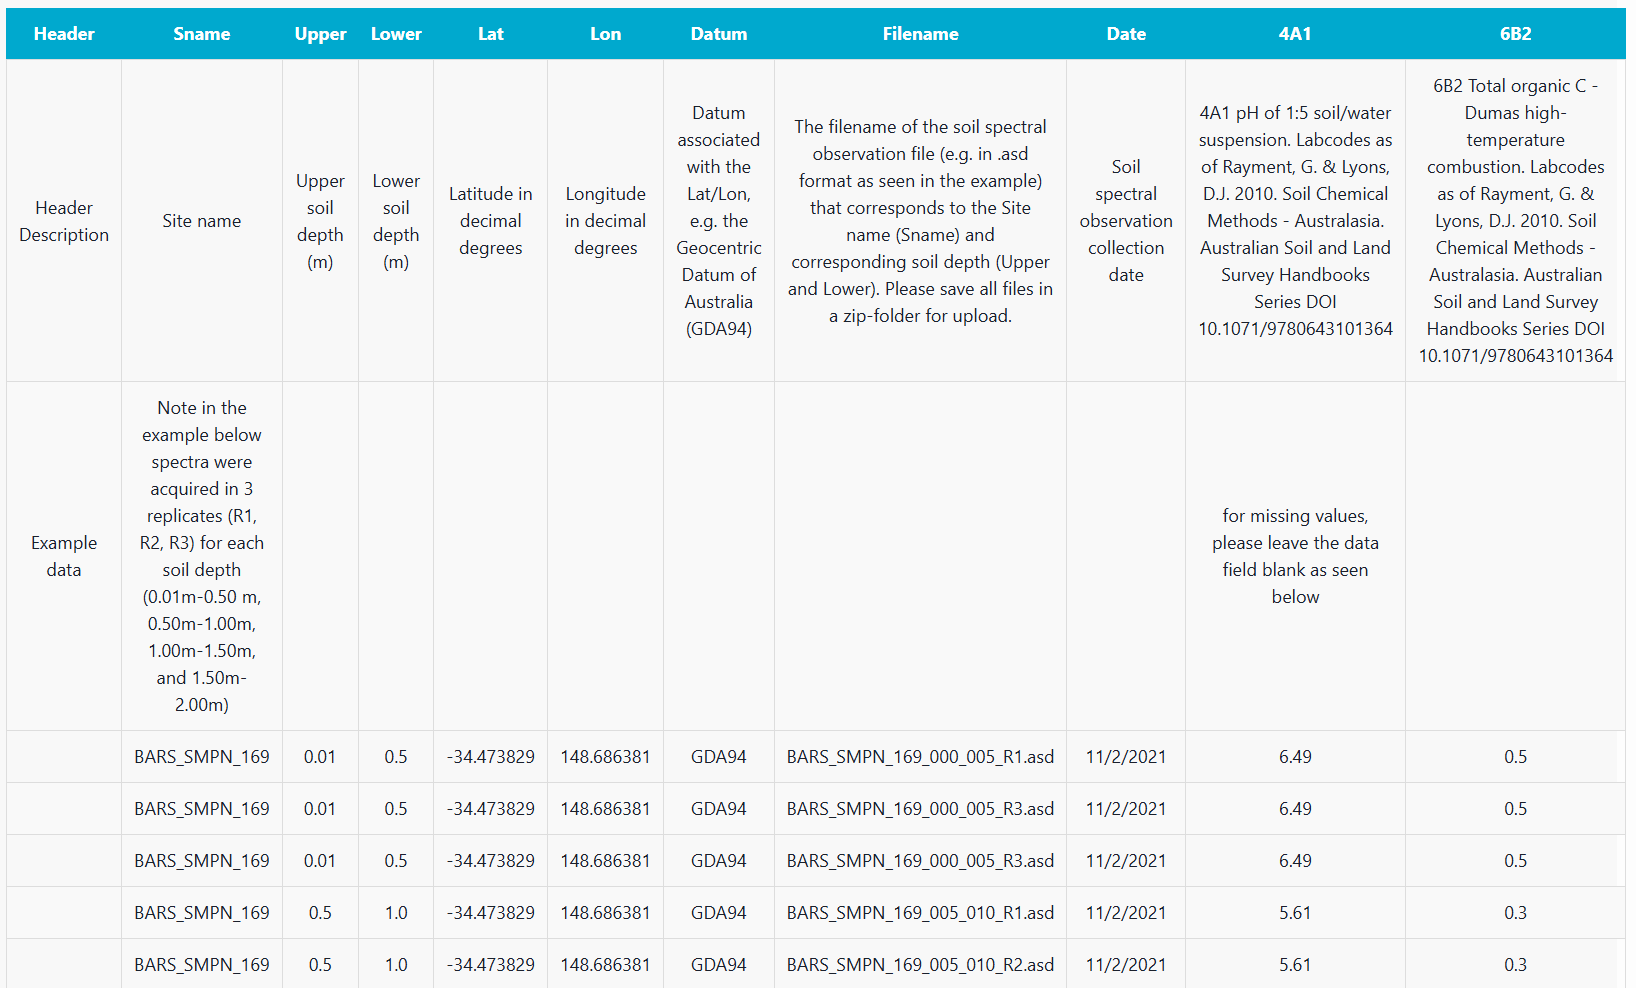This screenshot has width=1636, height=988.
Task: Click Lower value 1.0 in 005_010_R2.asd row
Action: [396, 965]
